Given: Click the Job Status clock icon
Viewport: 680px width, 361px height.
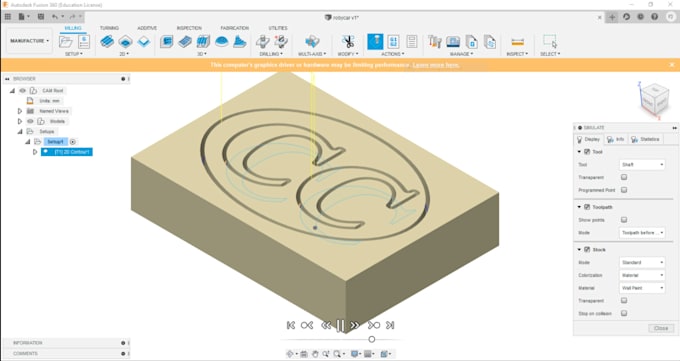Looking at the screenshot, I should [641, 17].
